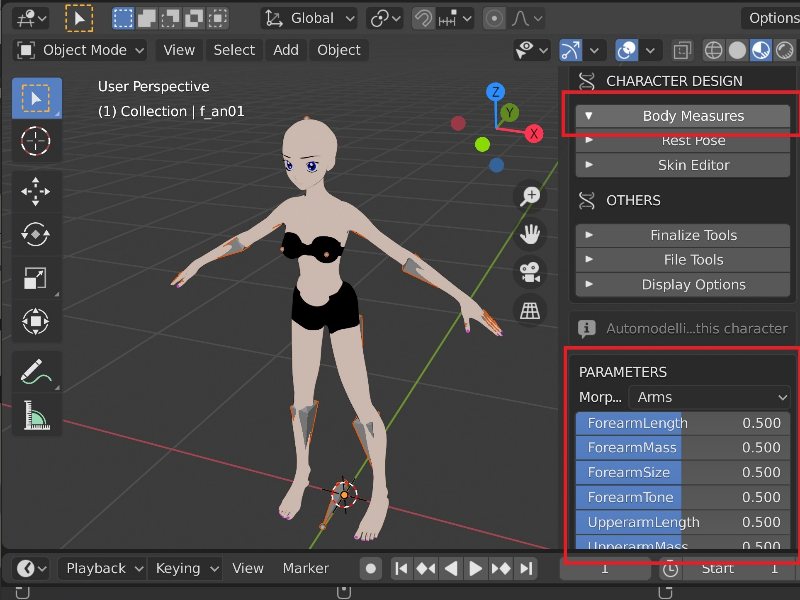Select the Cursor tool in toolbar
800x600 pixels.
(36, 142)
